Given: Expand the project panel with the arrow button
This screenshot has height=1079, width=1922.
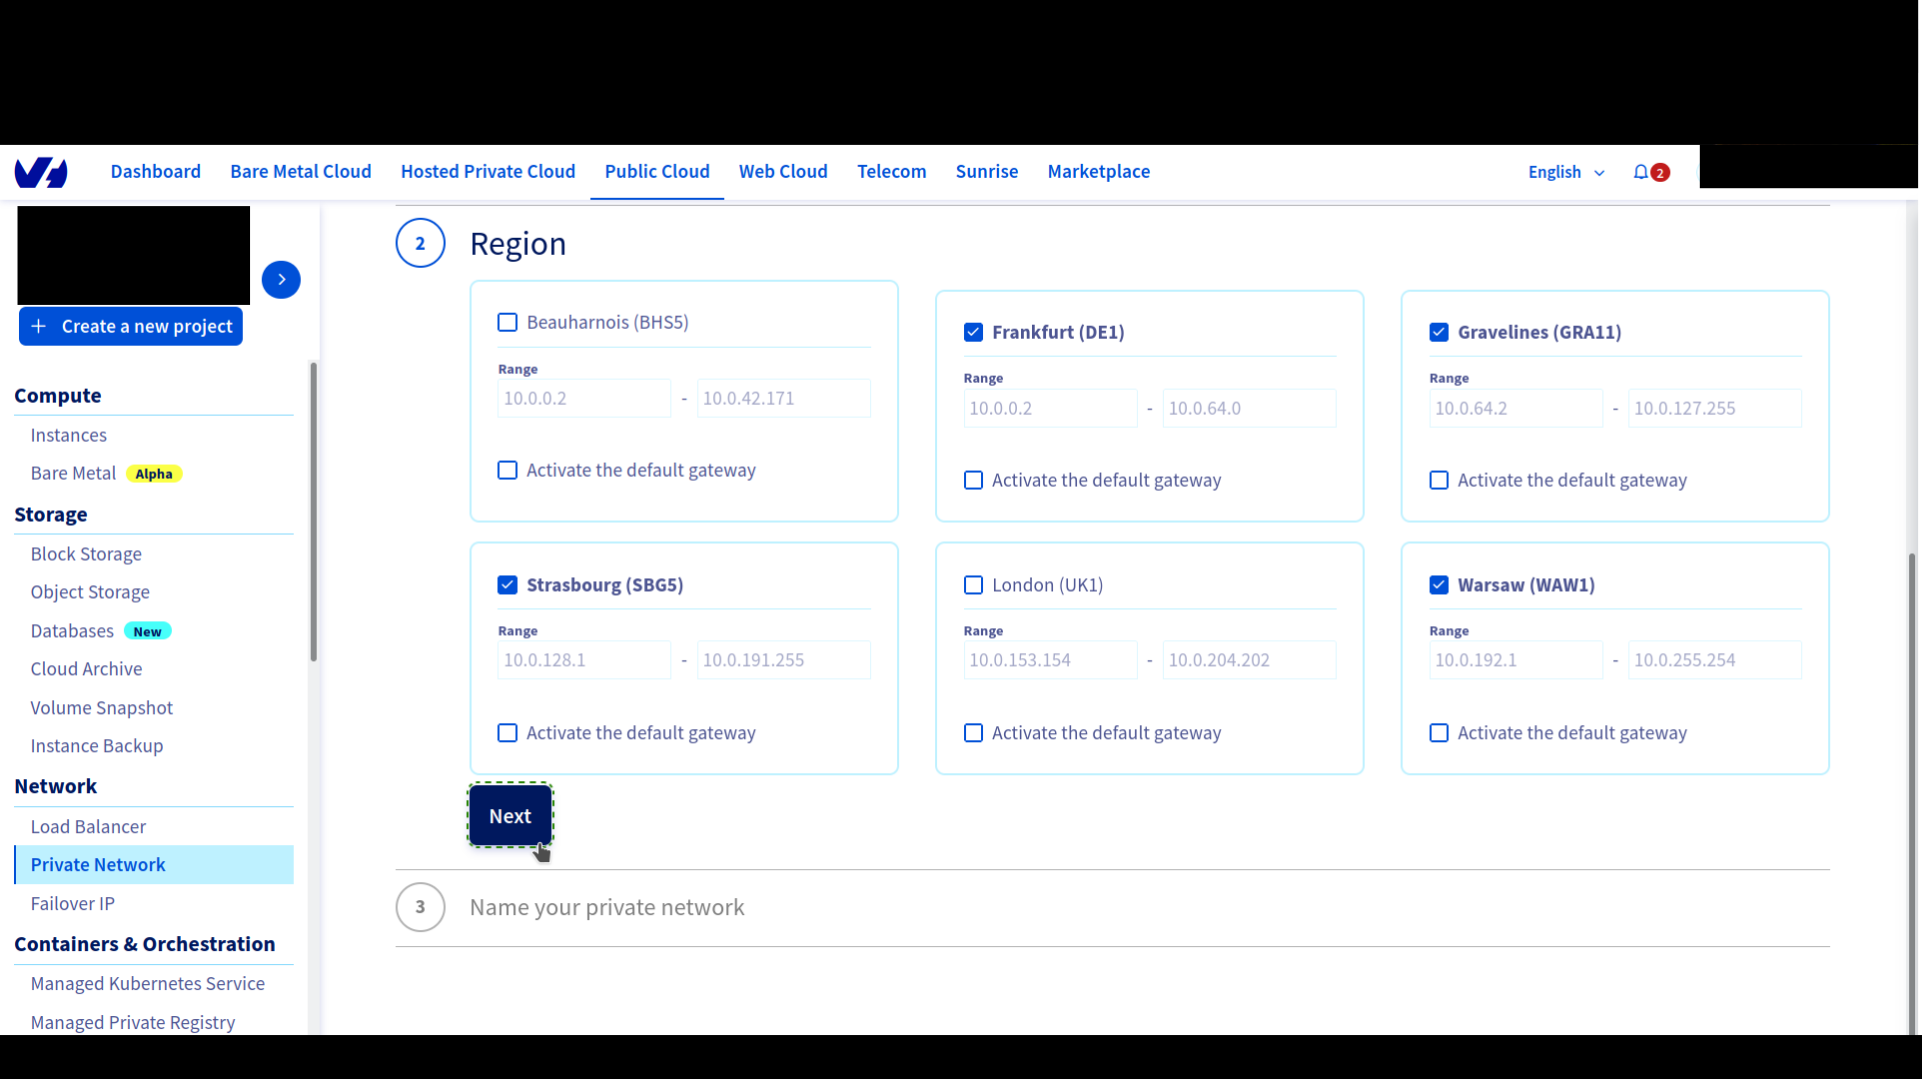Looking at the screenshot, I should point(281,279).
